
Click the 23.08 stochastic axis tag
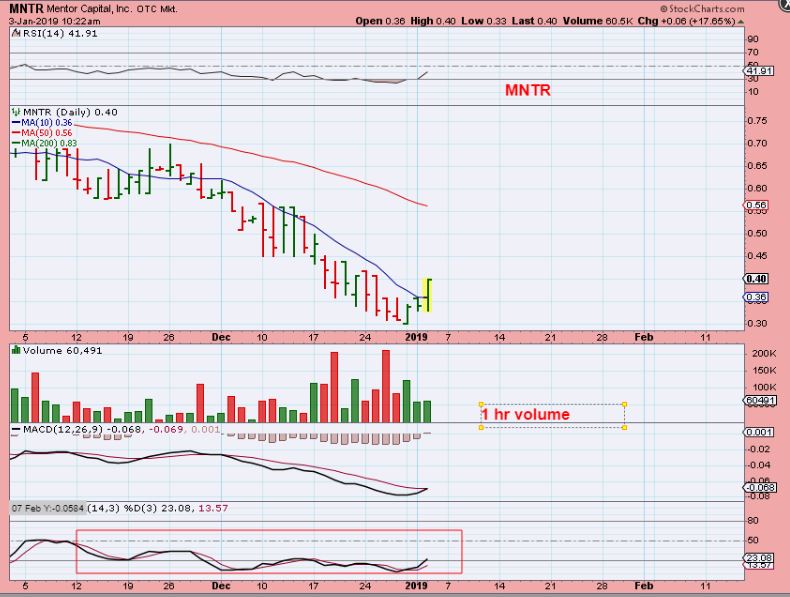[758, 558]
